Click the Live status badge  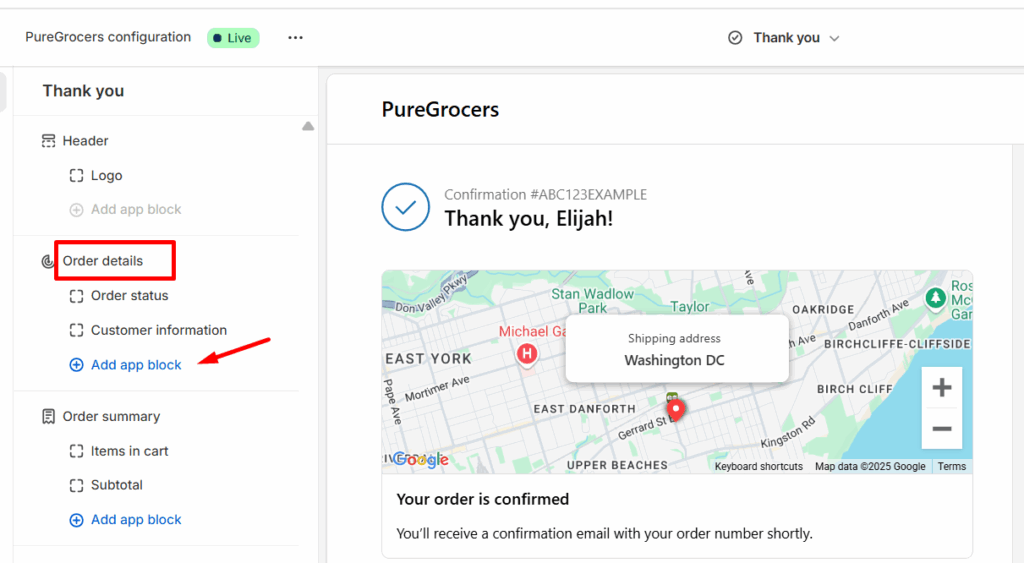[x=233, y=38]
